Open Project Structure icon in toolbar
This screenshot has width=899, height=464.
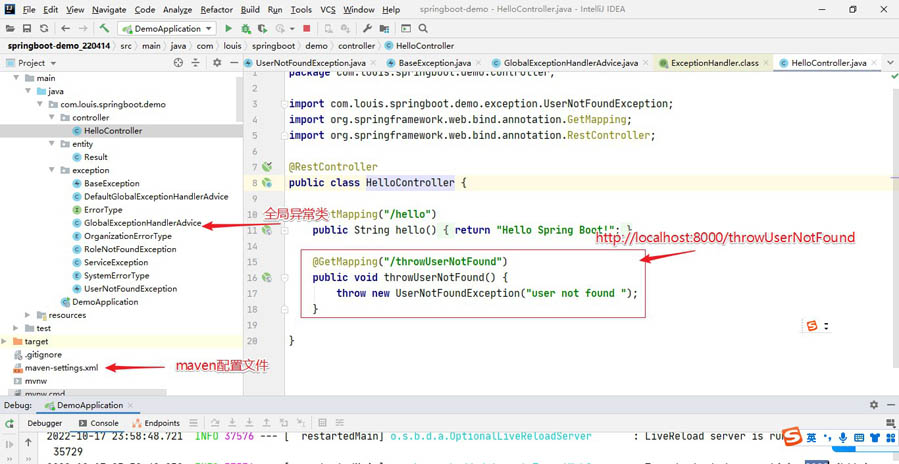point(384,28)
